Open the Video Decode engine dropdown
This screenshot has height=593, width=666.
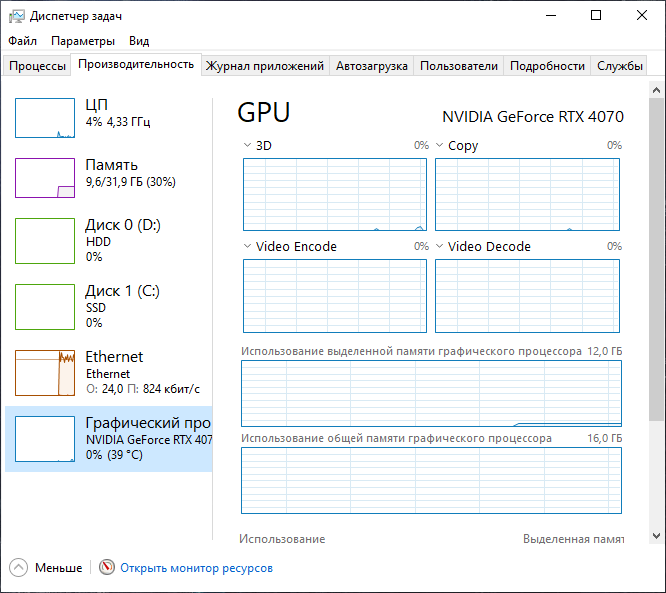[440, 247]
